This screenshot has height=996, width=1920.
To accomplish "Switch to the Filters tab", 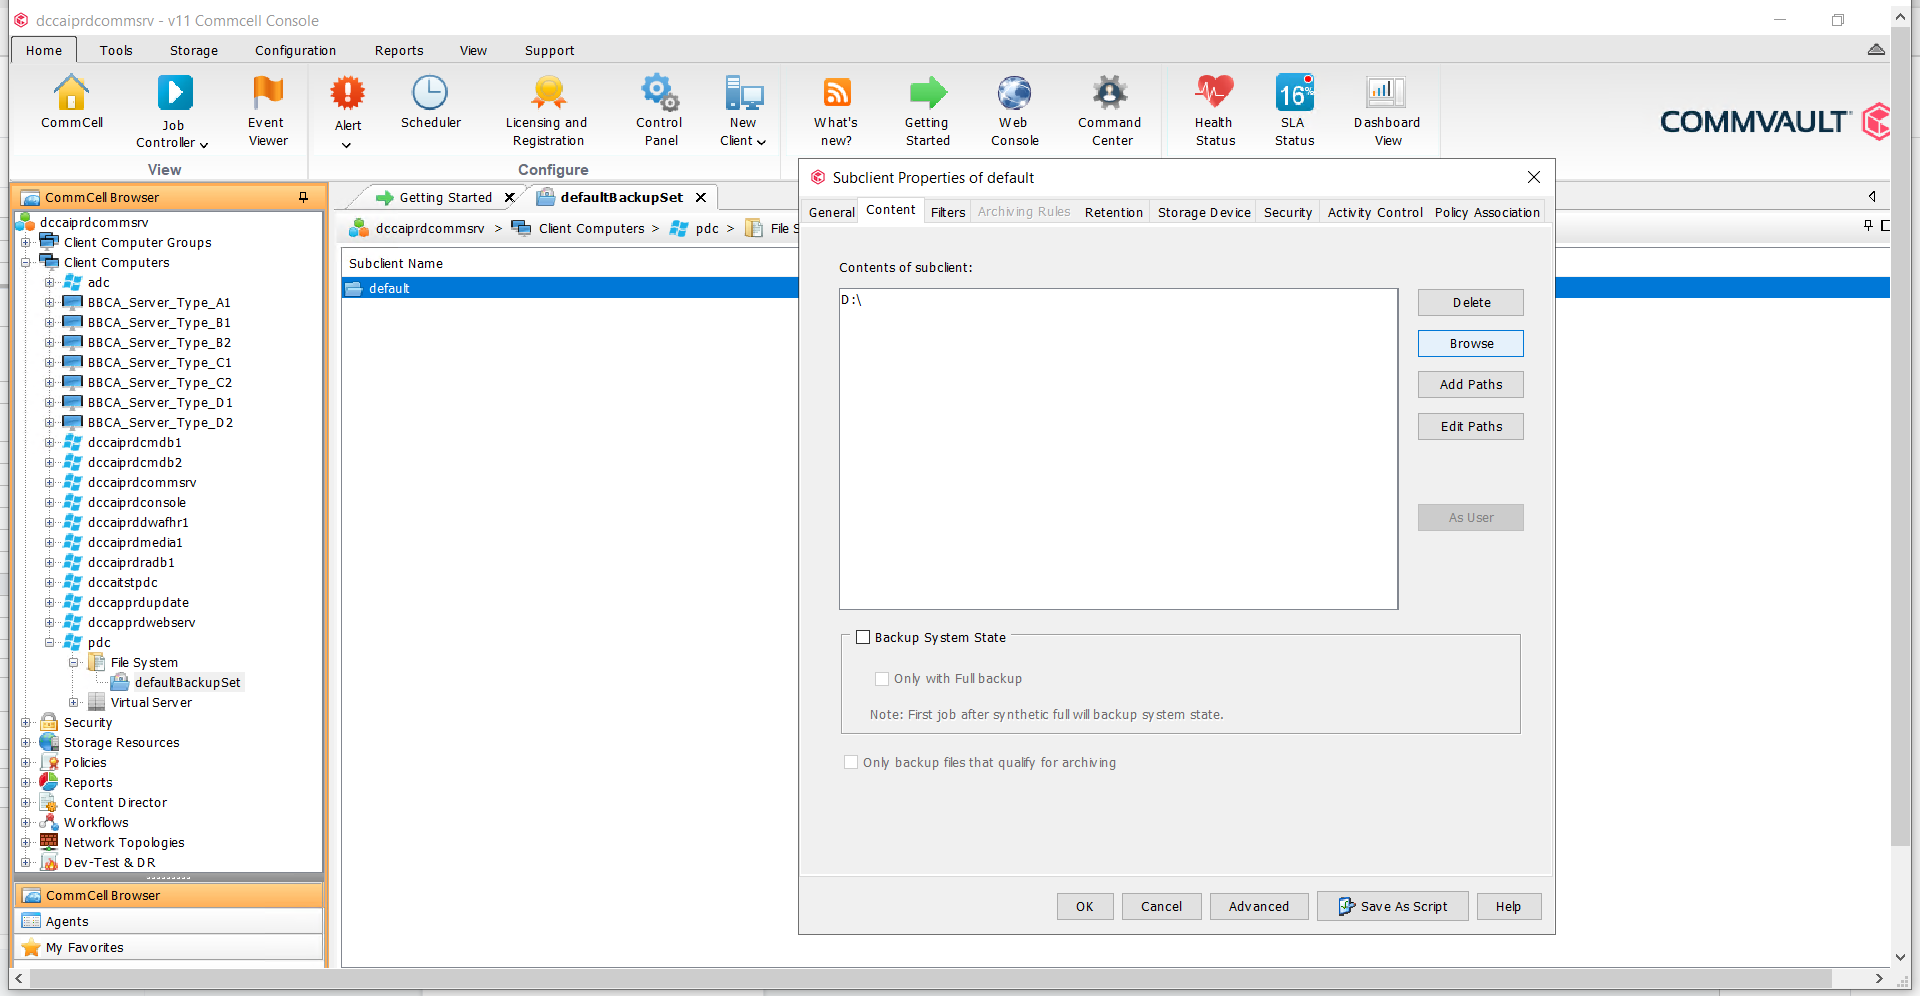I will pos(948,212).
